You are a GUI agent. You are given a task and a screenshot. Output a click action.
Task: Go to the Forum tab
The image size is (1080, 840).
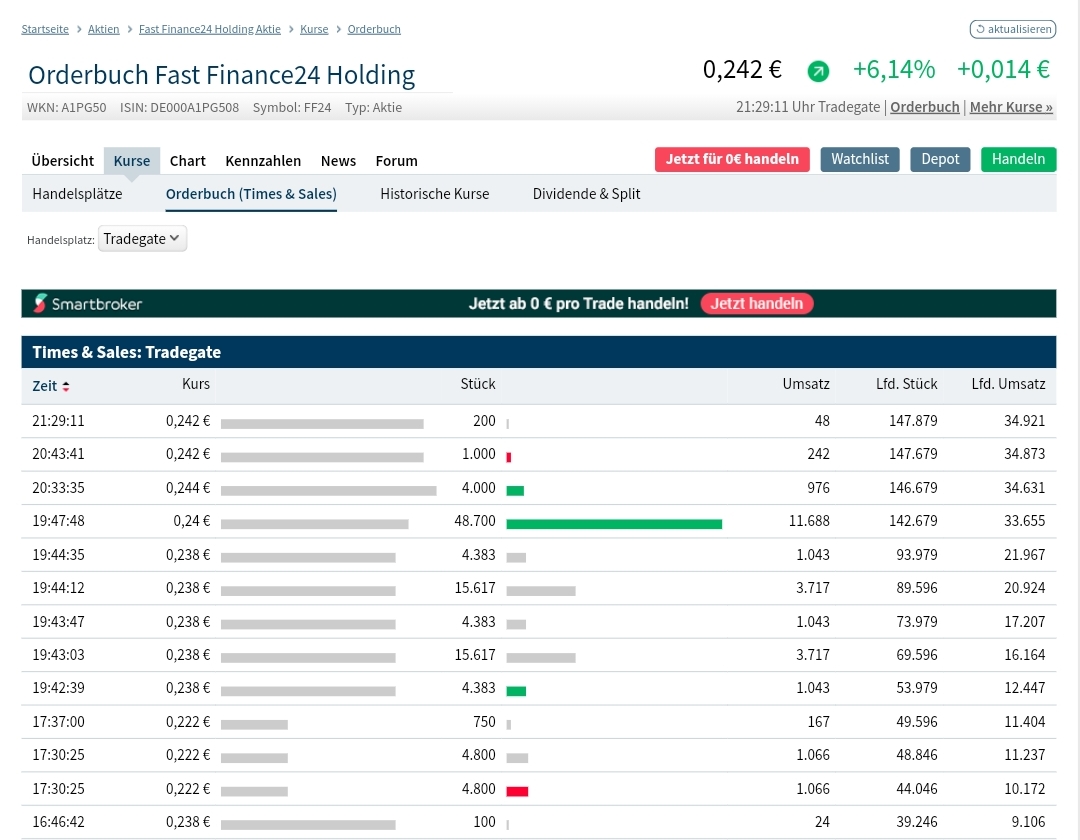(397, 160)
